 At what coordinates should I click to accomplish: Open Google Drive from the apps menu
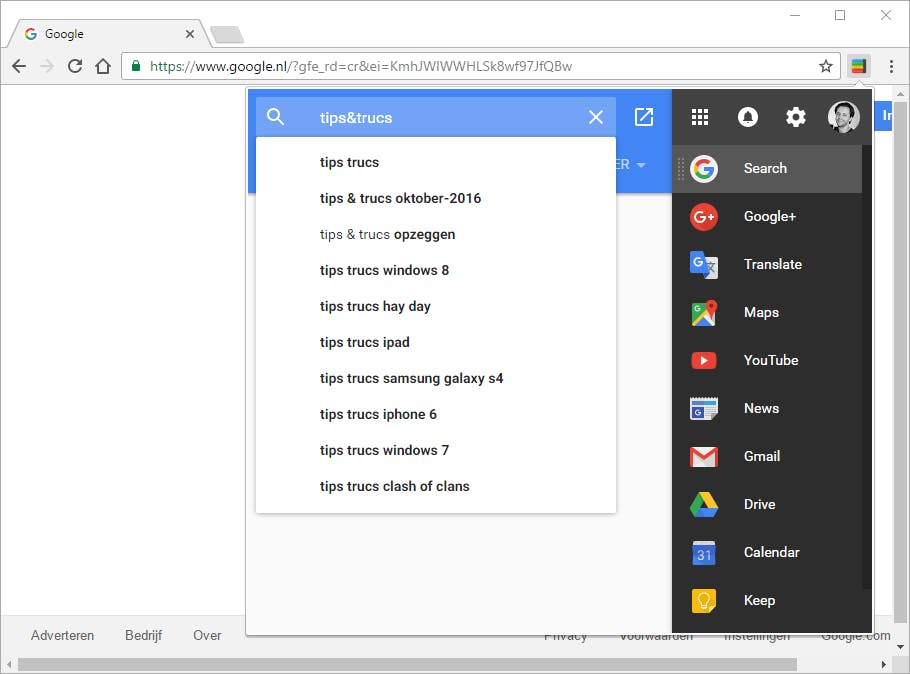point(759,504)
